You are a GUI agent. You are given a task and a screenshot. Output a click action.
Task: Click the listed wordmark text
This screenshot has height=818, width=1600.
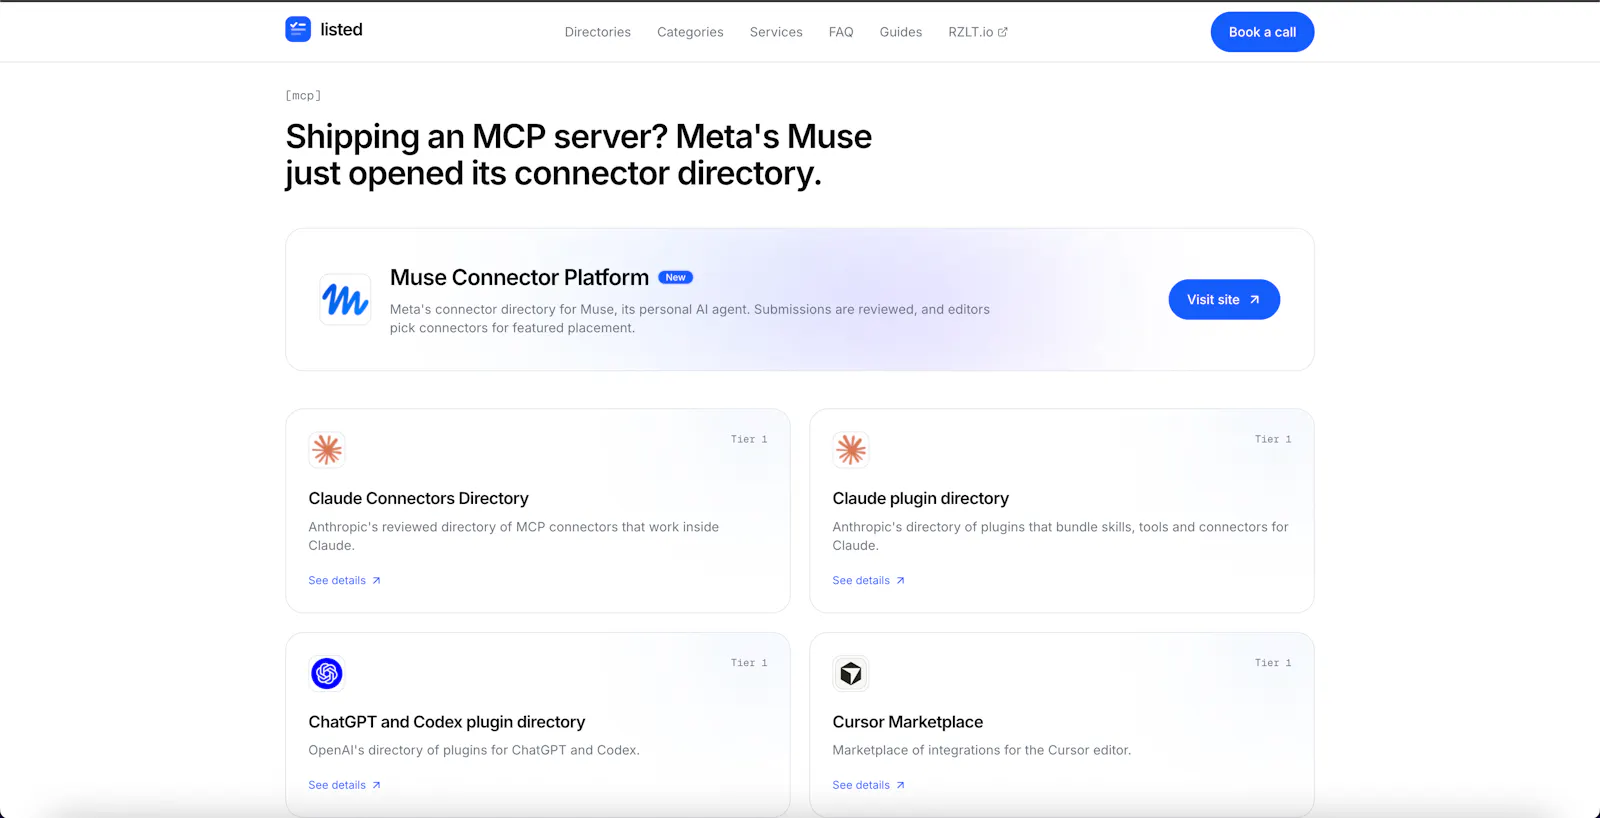(x=342, y=30)
